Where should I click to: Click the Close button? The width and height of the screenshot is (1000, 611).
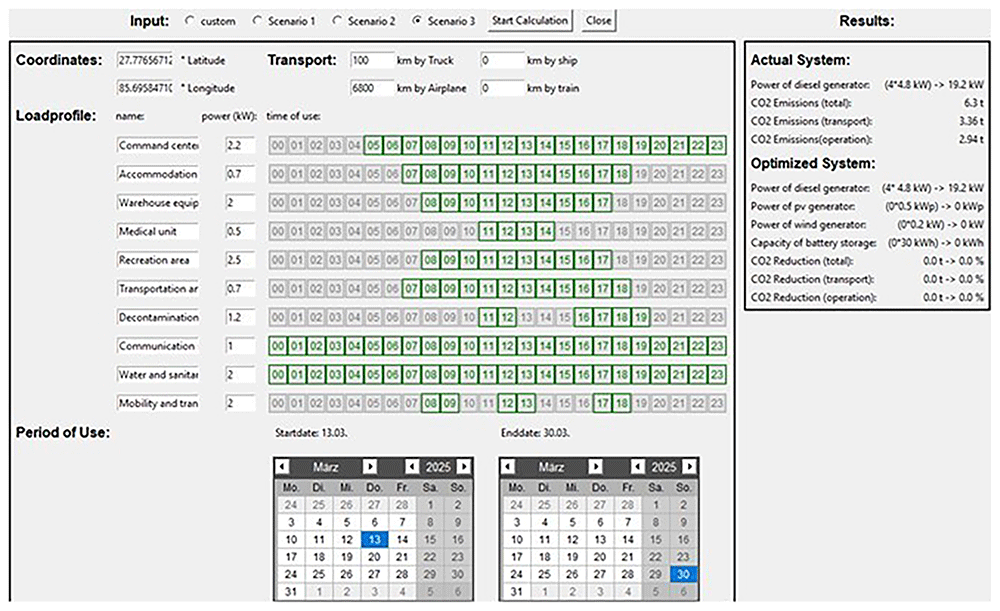(598, 20)
